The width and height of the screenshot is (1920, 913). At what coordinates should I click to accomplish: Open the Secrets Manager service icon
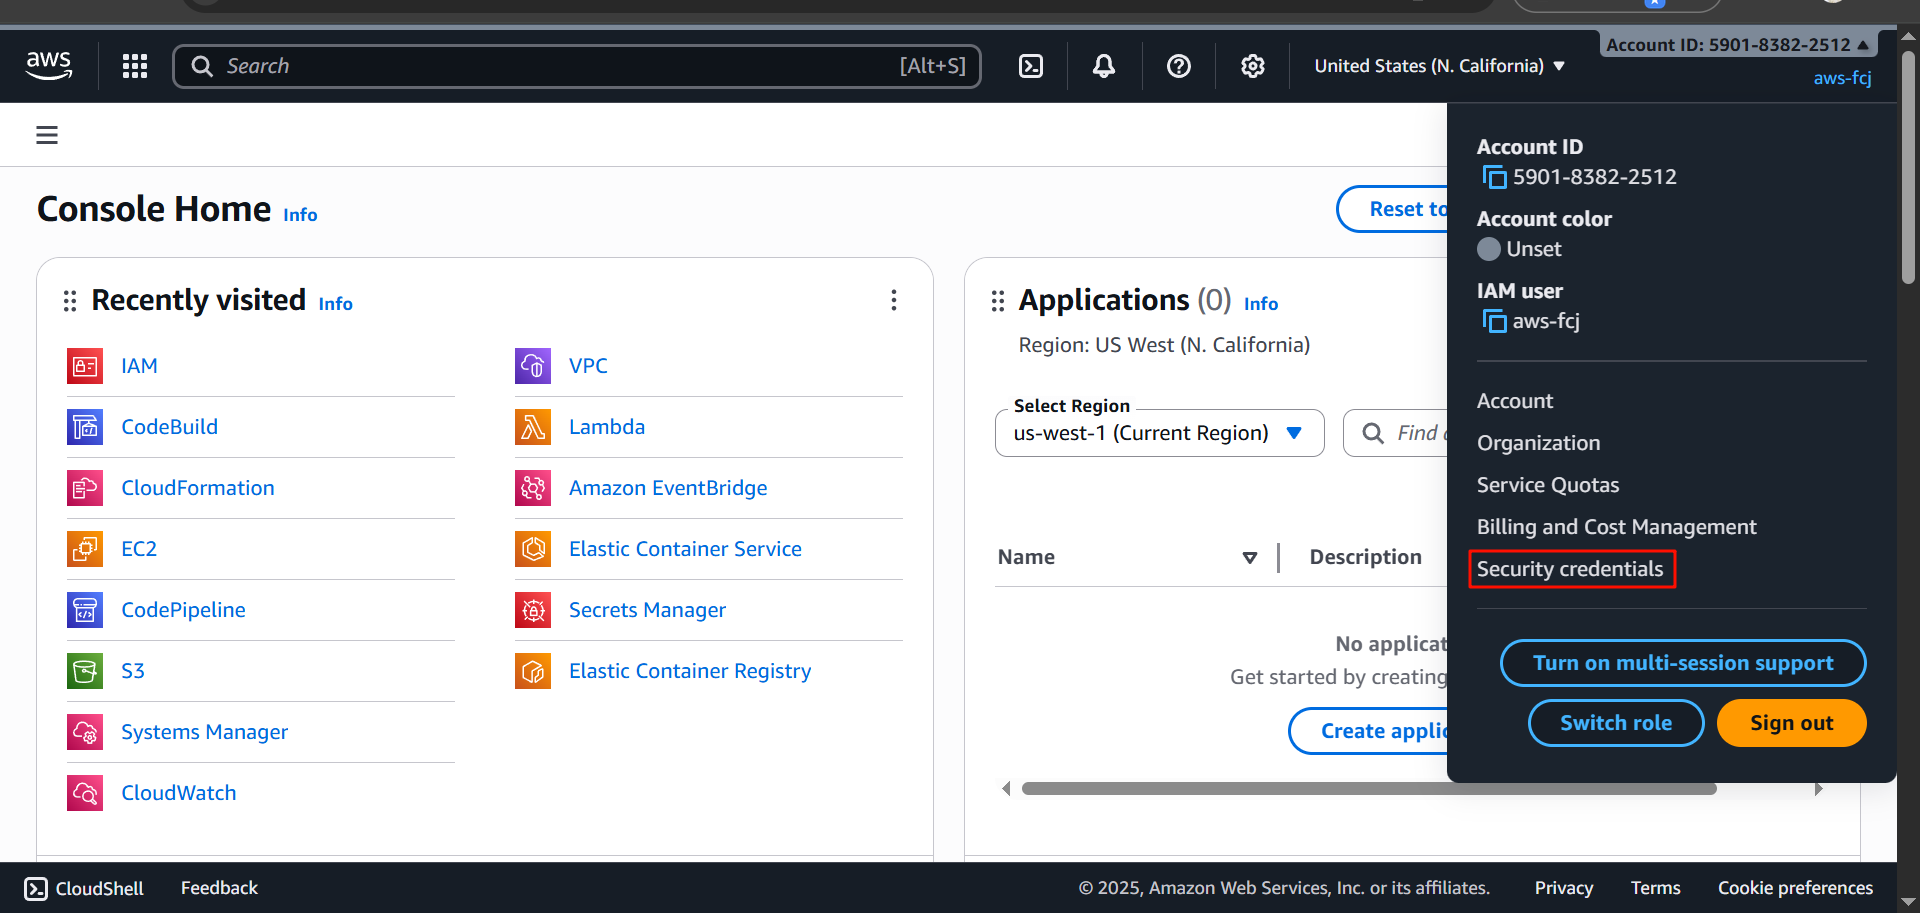click(x=533, y=610)
